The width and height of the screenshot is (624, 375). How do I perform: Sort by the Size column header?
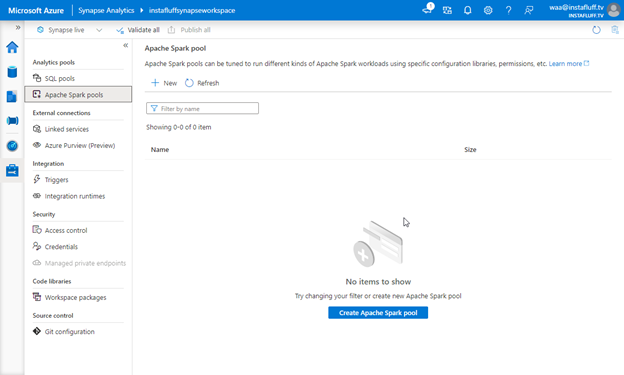(470, 150)
